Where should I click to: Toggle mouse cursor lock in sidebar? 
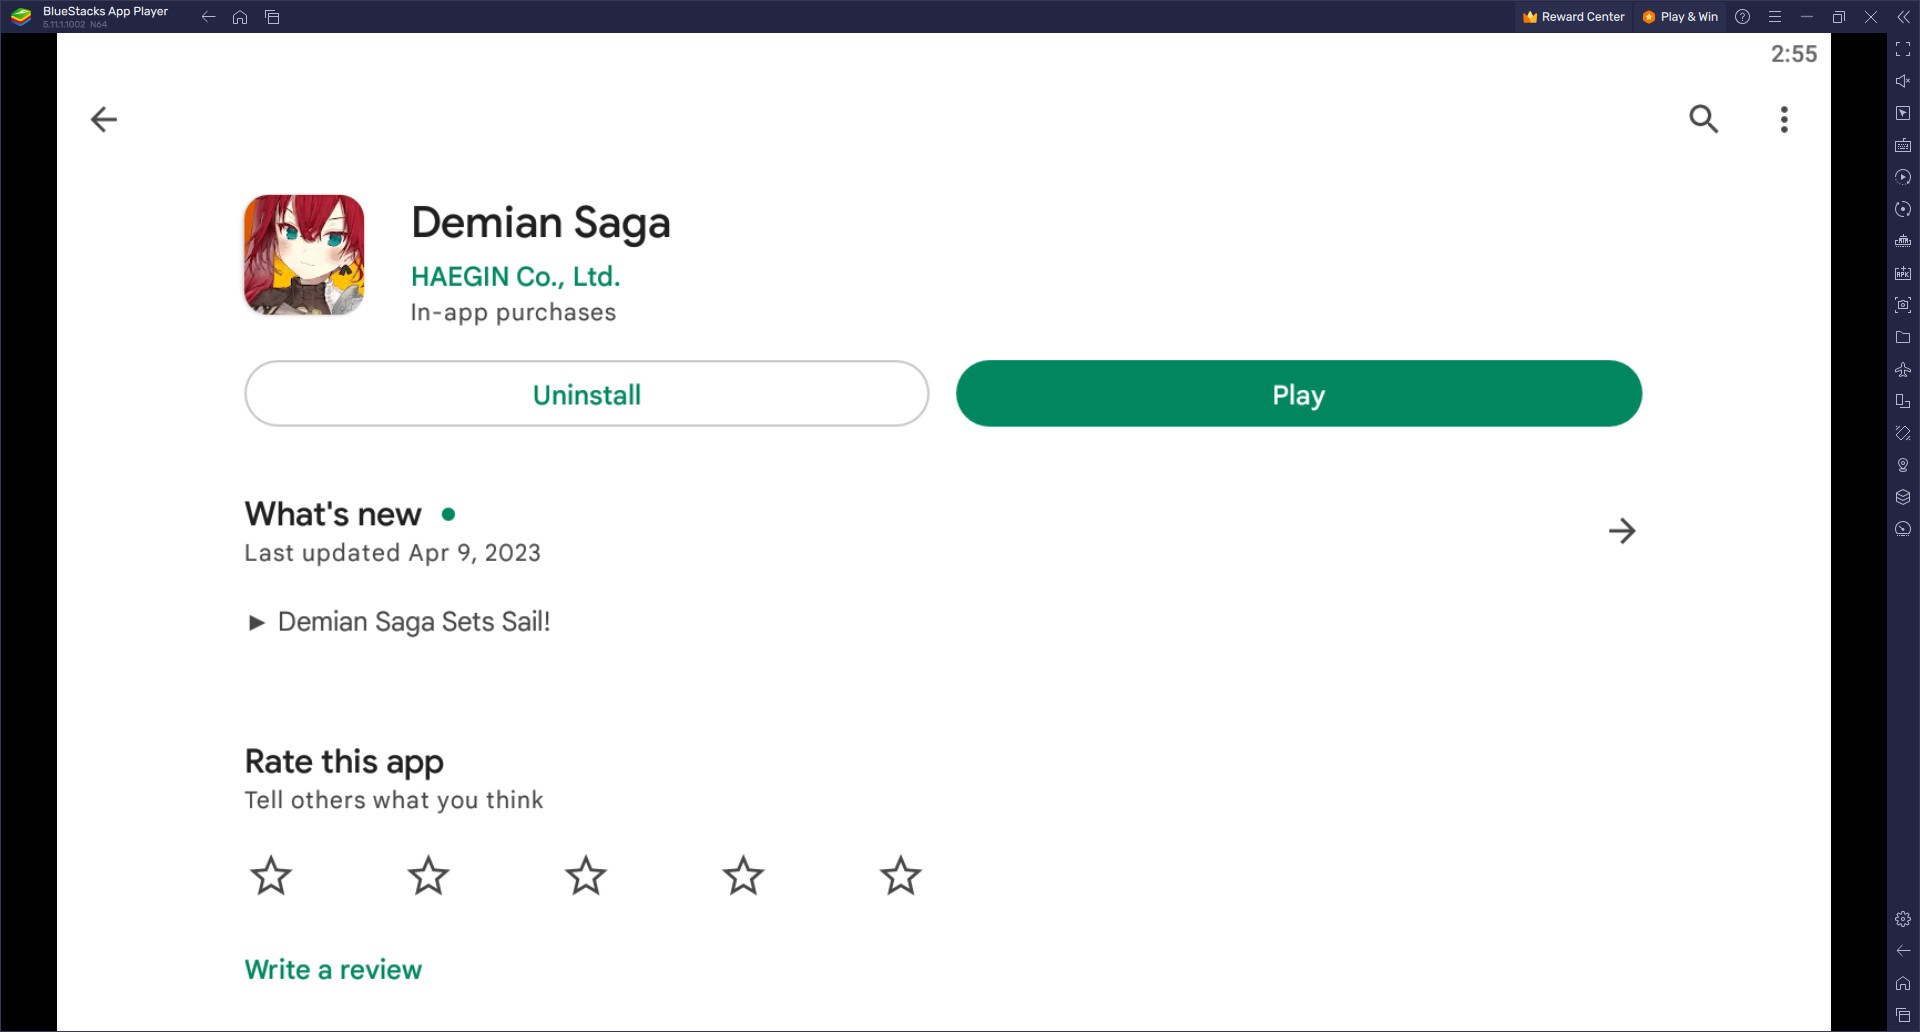(1903, 113)
